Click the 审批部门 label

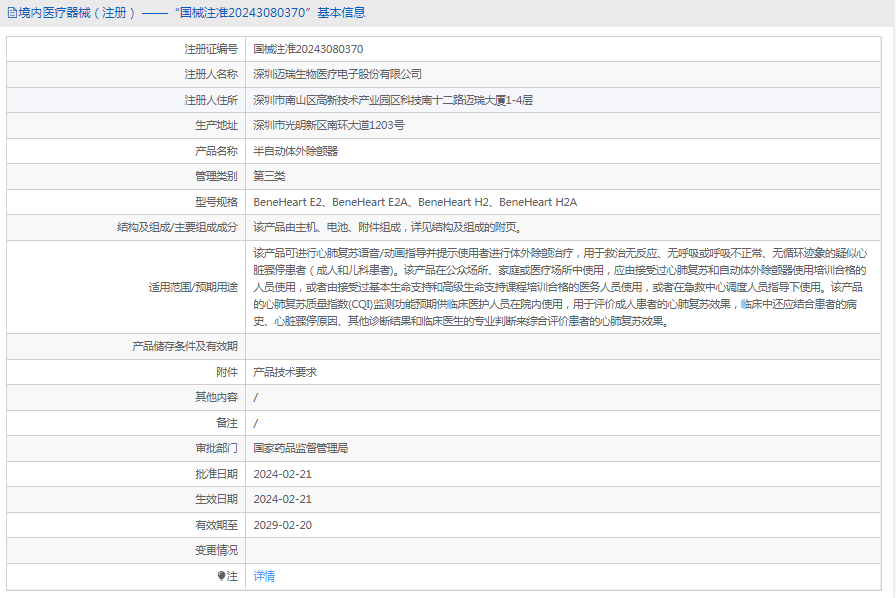pos(216,448)
